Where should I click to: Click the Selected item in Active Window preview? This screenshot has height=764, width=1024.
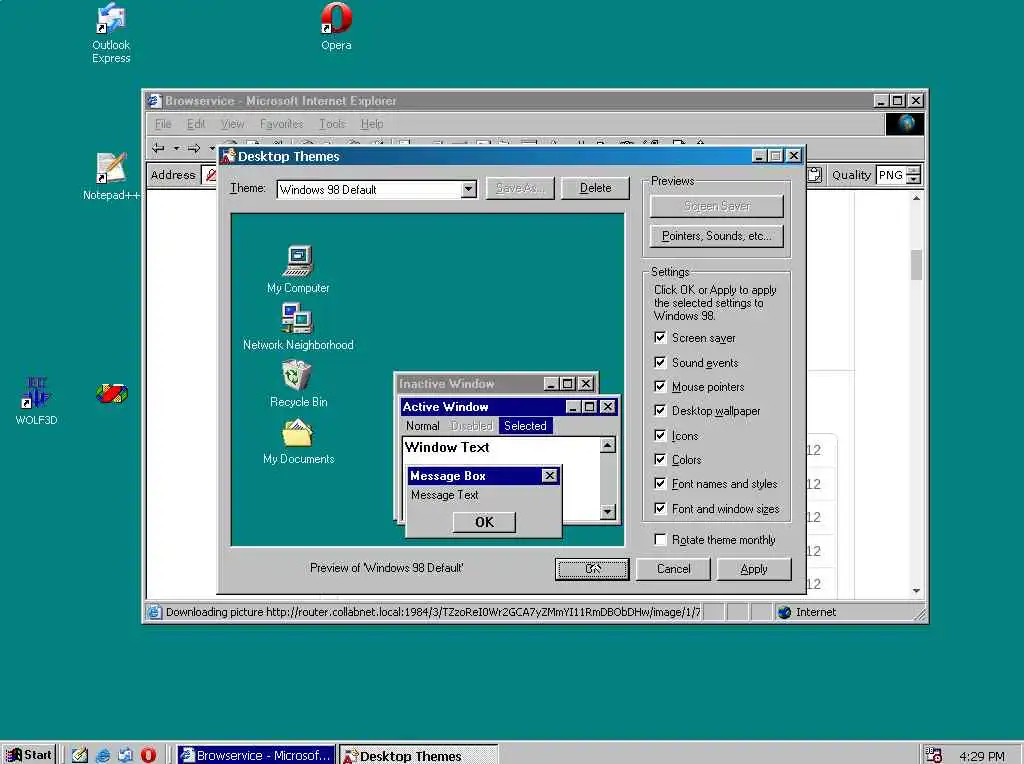point(525,426)
